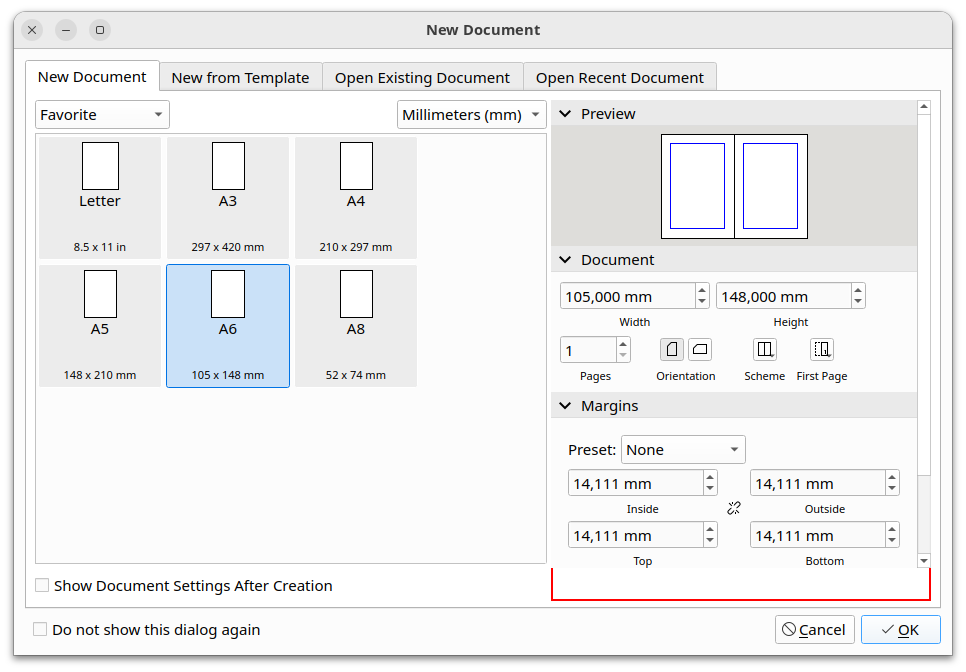The height and width of the screenshot is (672, 966).
Task: Pick the A8 page size preset
Action: [x=356, y=326]
